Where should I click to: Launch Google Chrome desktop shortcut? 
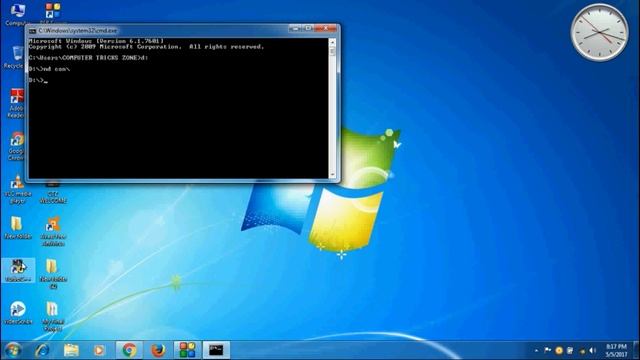pyautogui.click(x=16, y=146)
